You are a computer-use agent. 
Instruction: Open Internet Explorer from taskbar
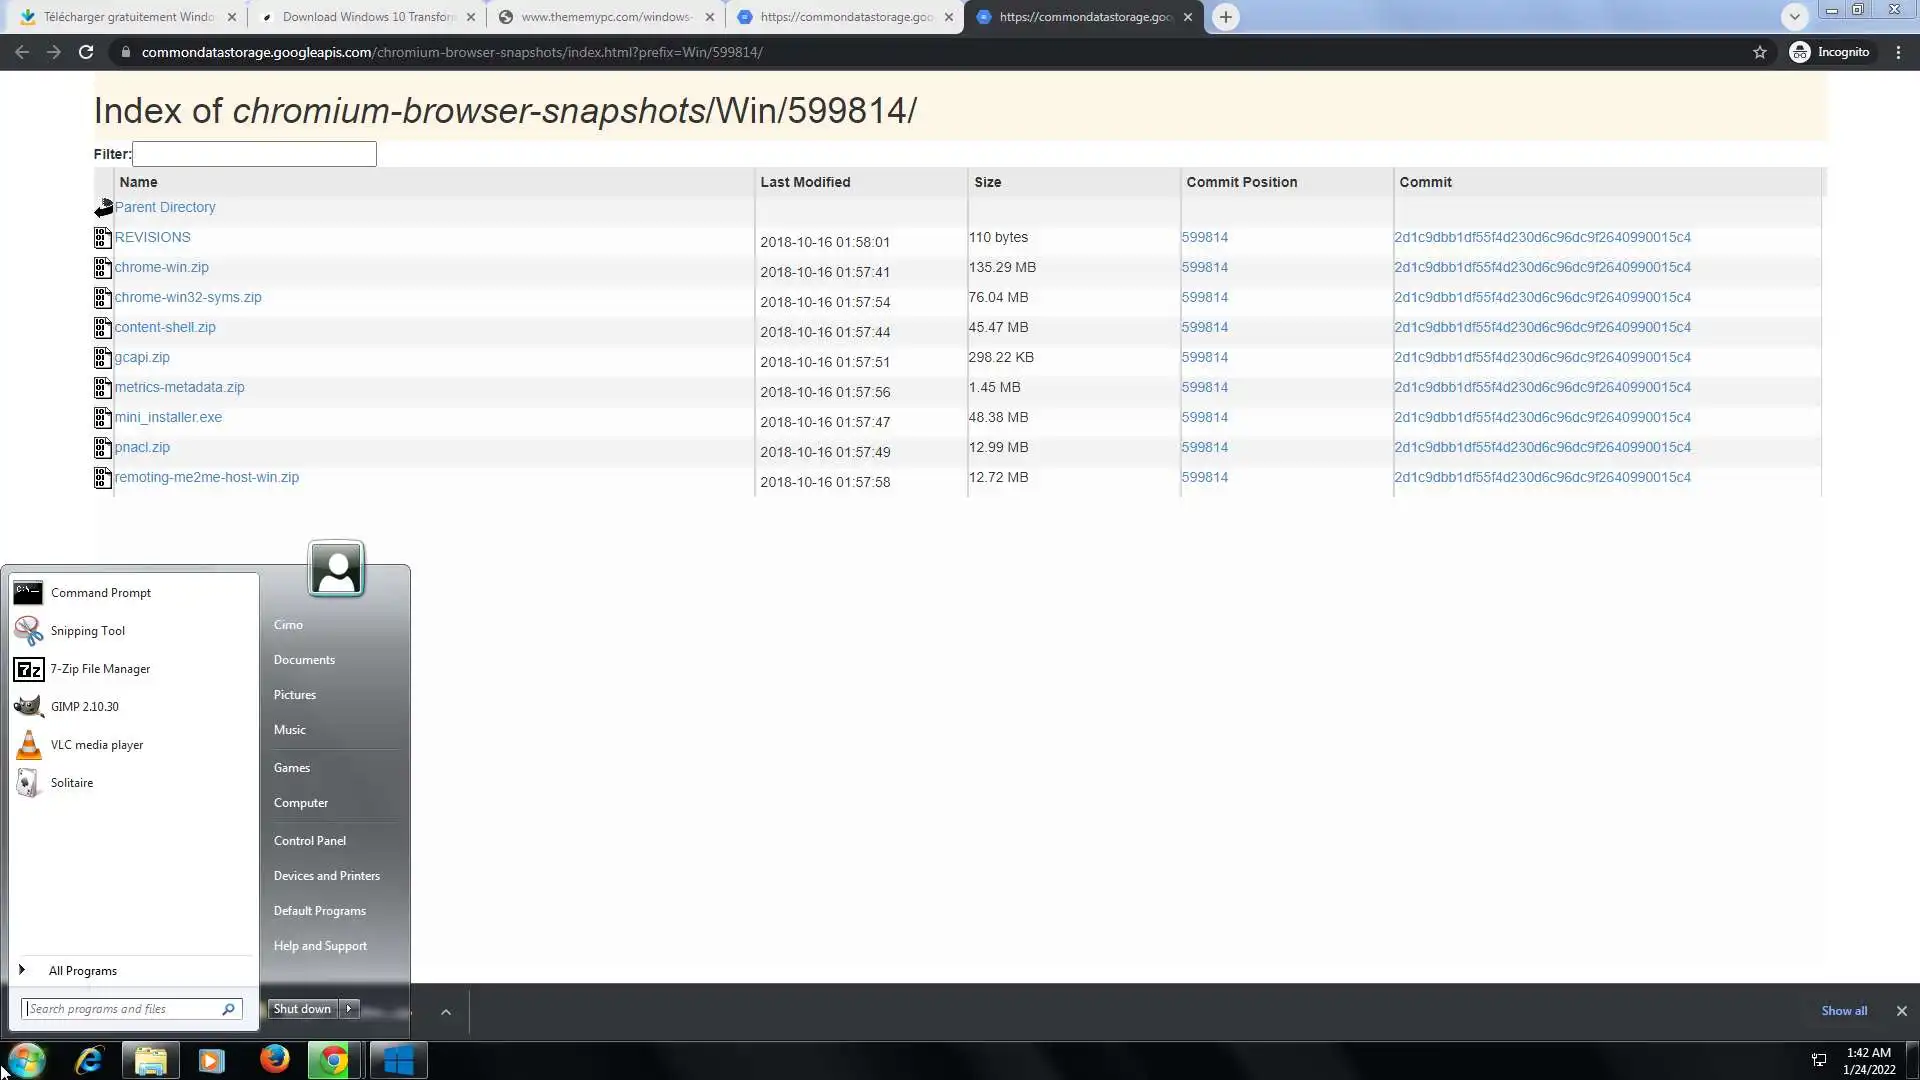pyautogui.click(x=90, y=1060)
